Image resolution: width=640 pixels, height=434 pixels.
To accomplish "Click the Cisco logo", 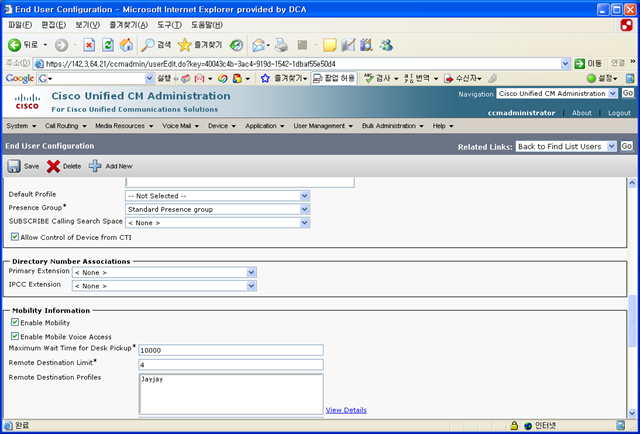I will (x=27, y=102).
